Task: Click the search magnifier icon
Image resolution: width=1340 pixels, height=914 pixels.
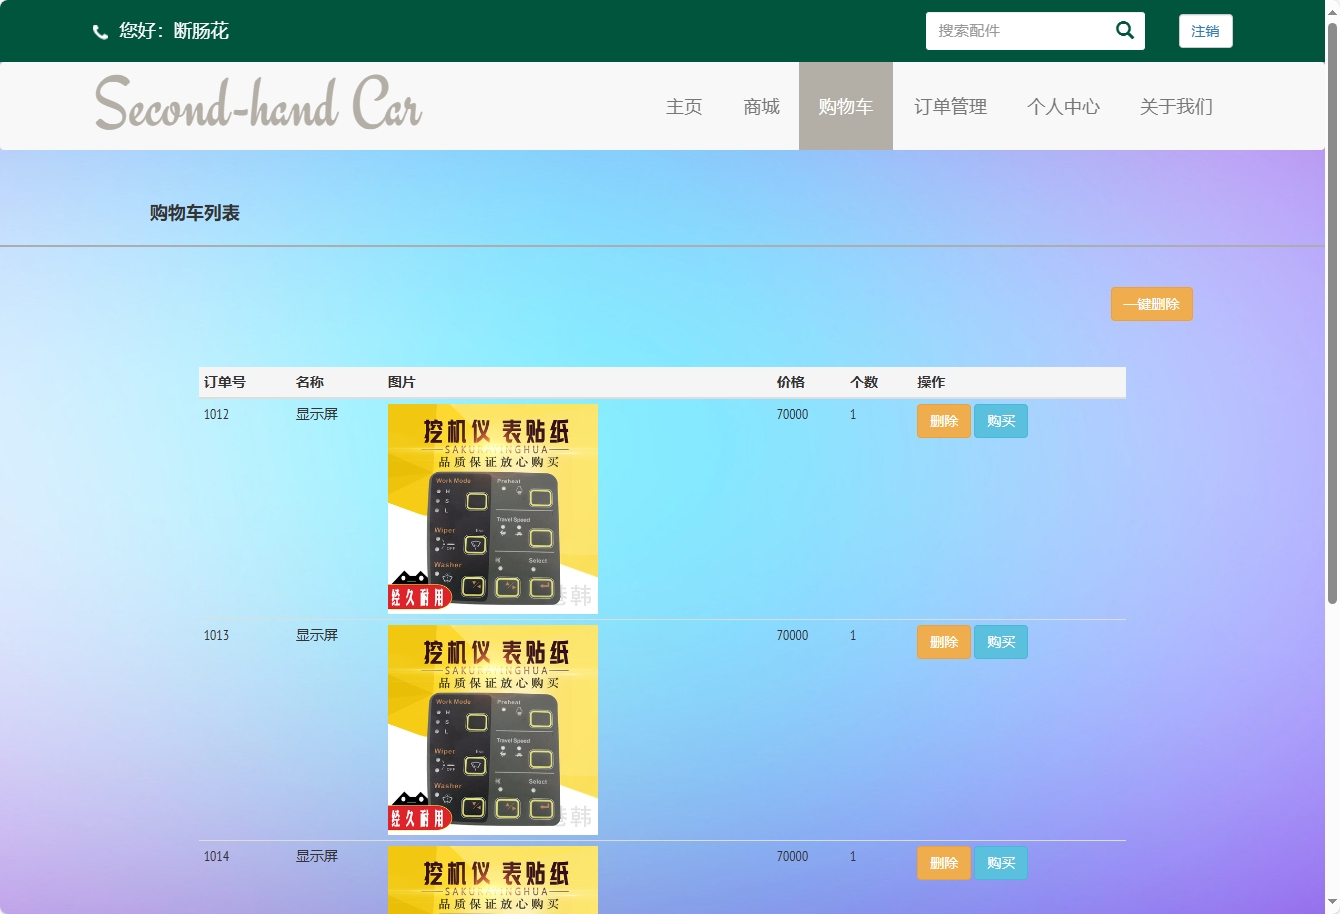Action: click(x=1123, y=30)
